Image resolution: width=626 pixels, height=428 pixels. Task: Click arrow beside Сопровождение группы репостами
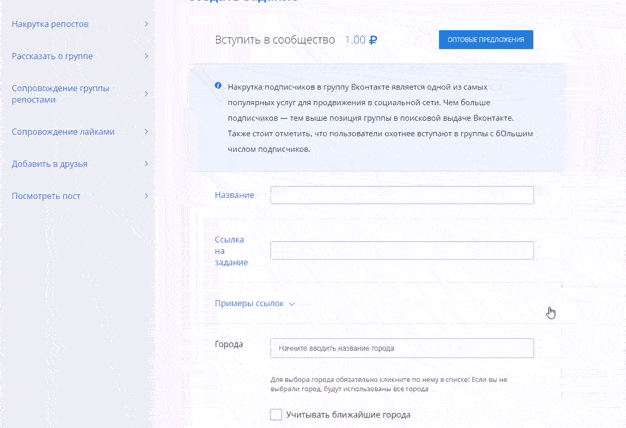click(146, 94)
